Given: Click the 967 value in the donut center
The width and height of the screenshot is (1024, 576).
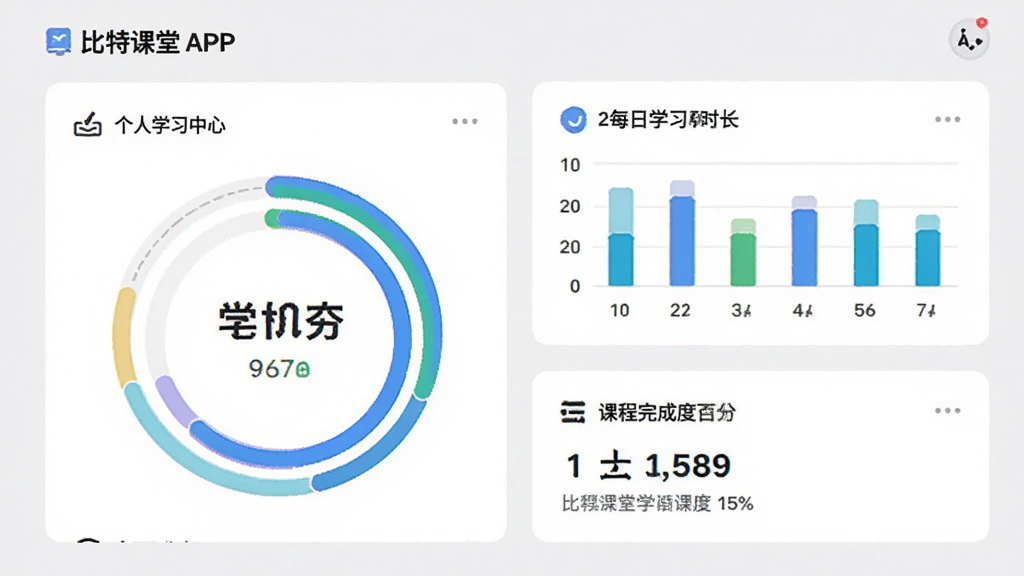Looking at the screenshot, I should pos(279,369).
